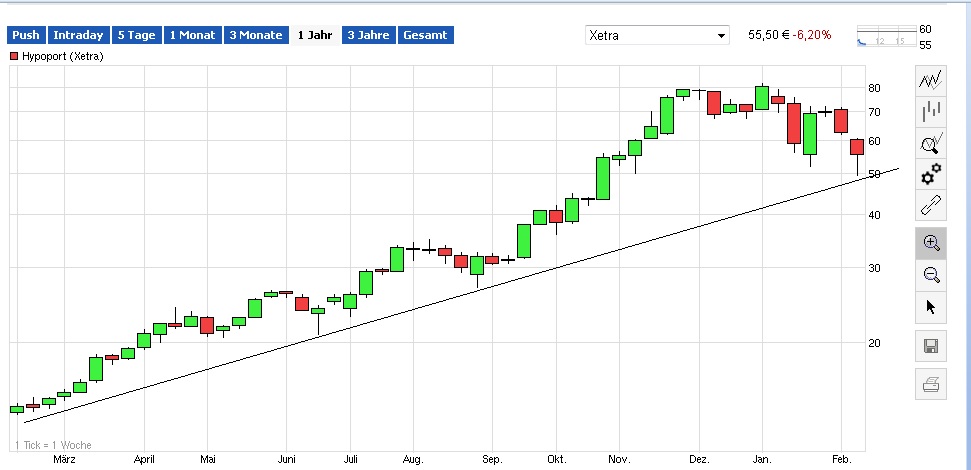Save the chart with floppy disk icon
This screenshot has width=971, height=470.
(931, 347)
